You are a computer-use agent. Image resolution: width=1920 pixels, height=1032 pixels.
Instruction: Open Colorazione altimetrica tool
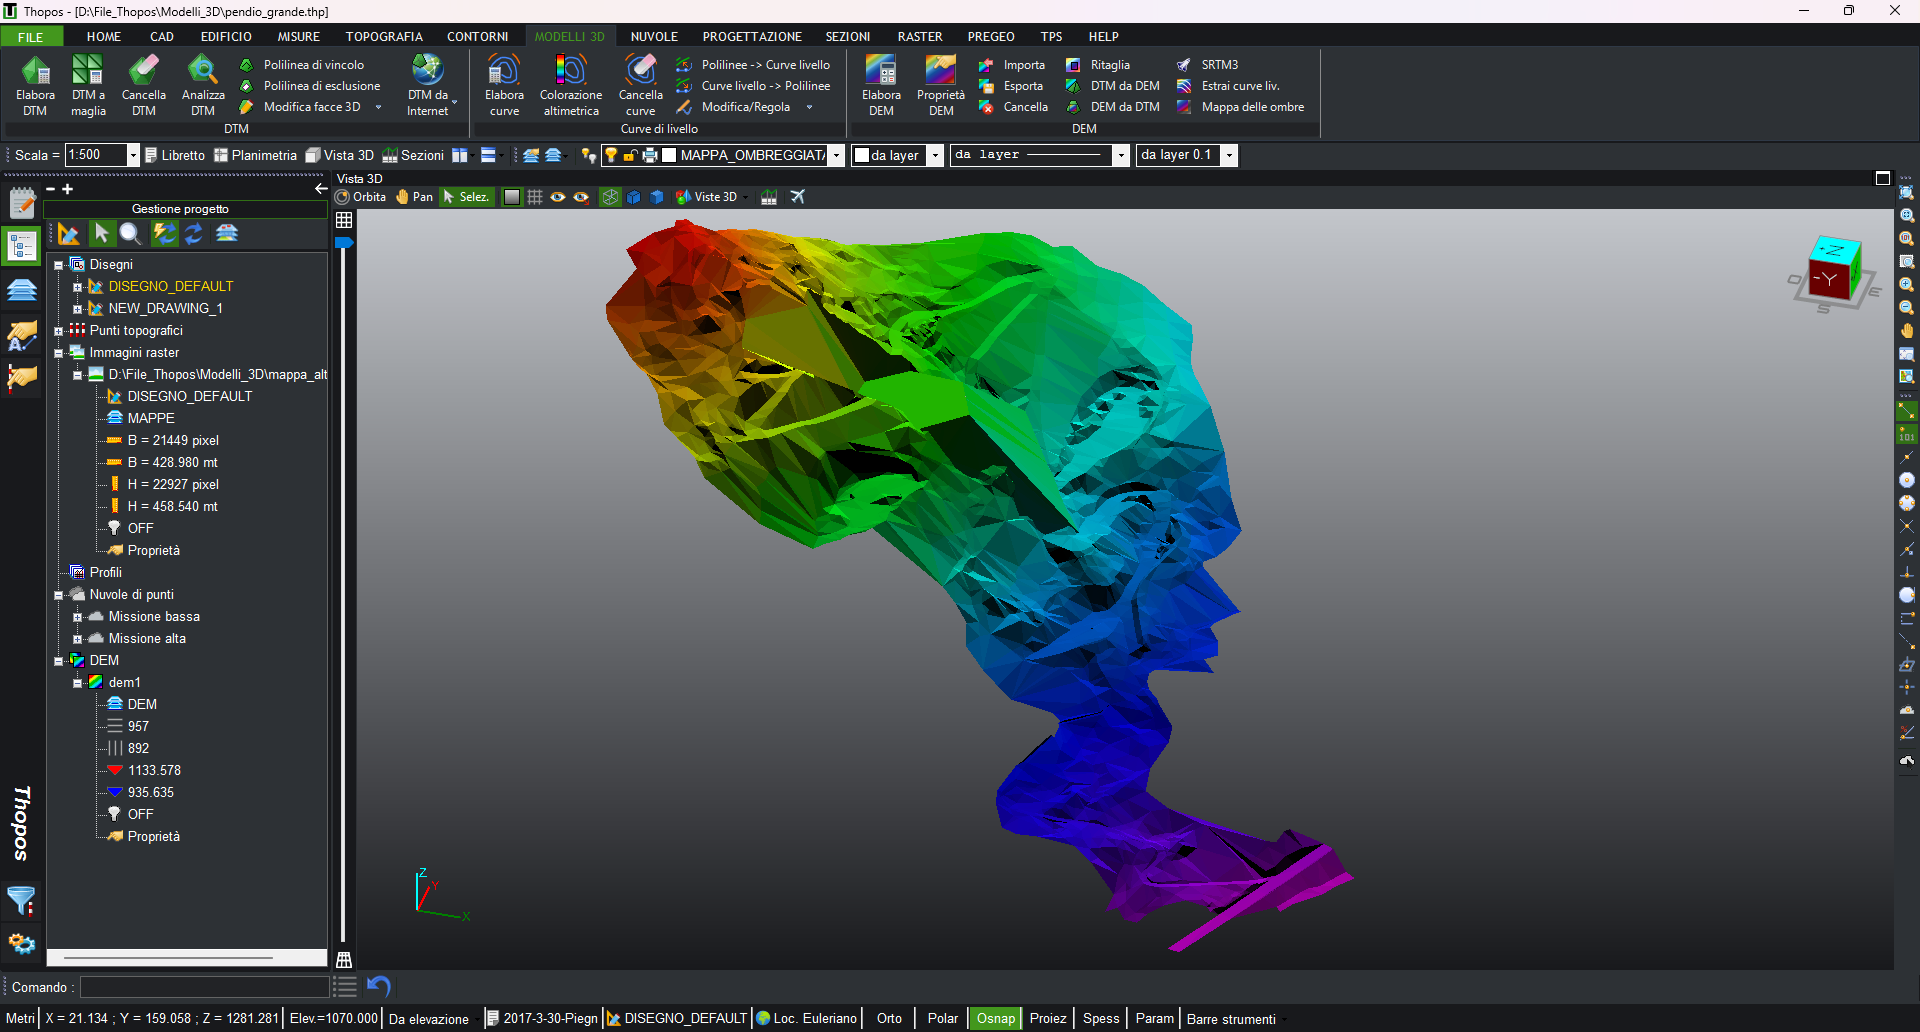click(x=571, y=85)
